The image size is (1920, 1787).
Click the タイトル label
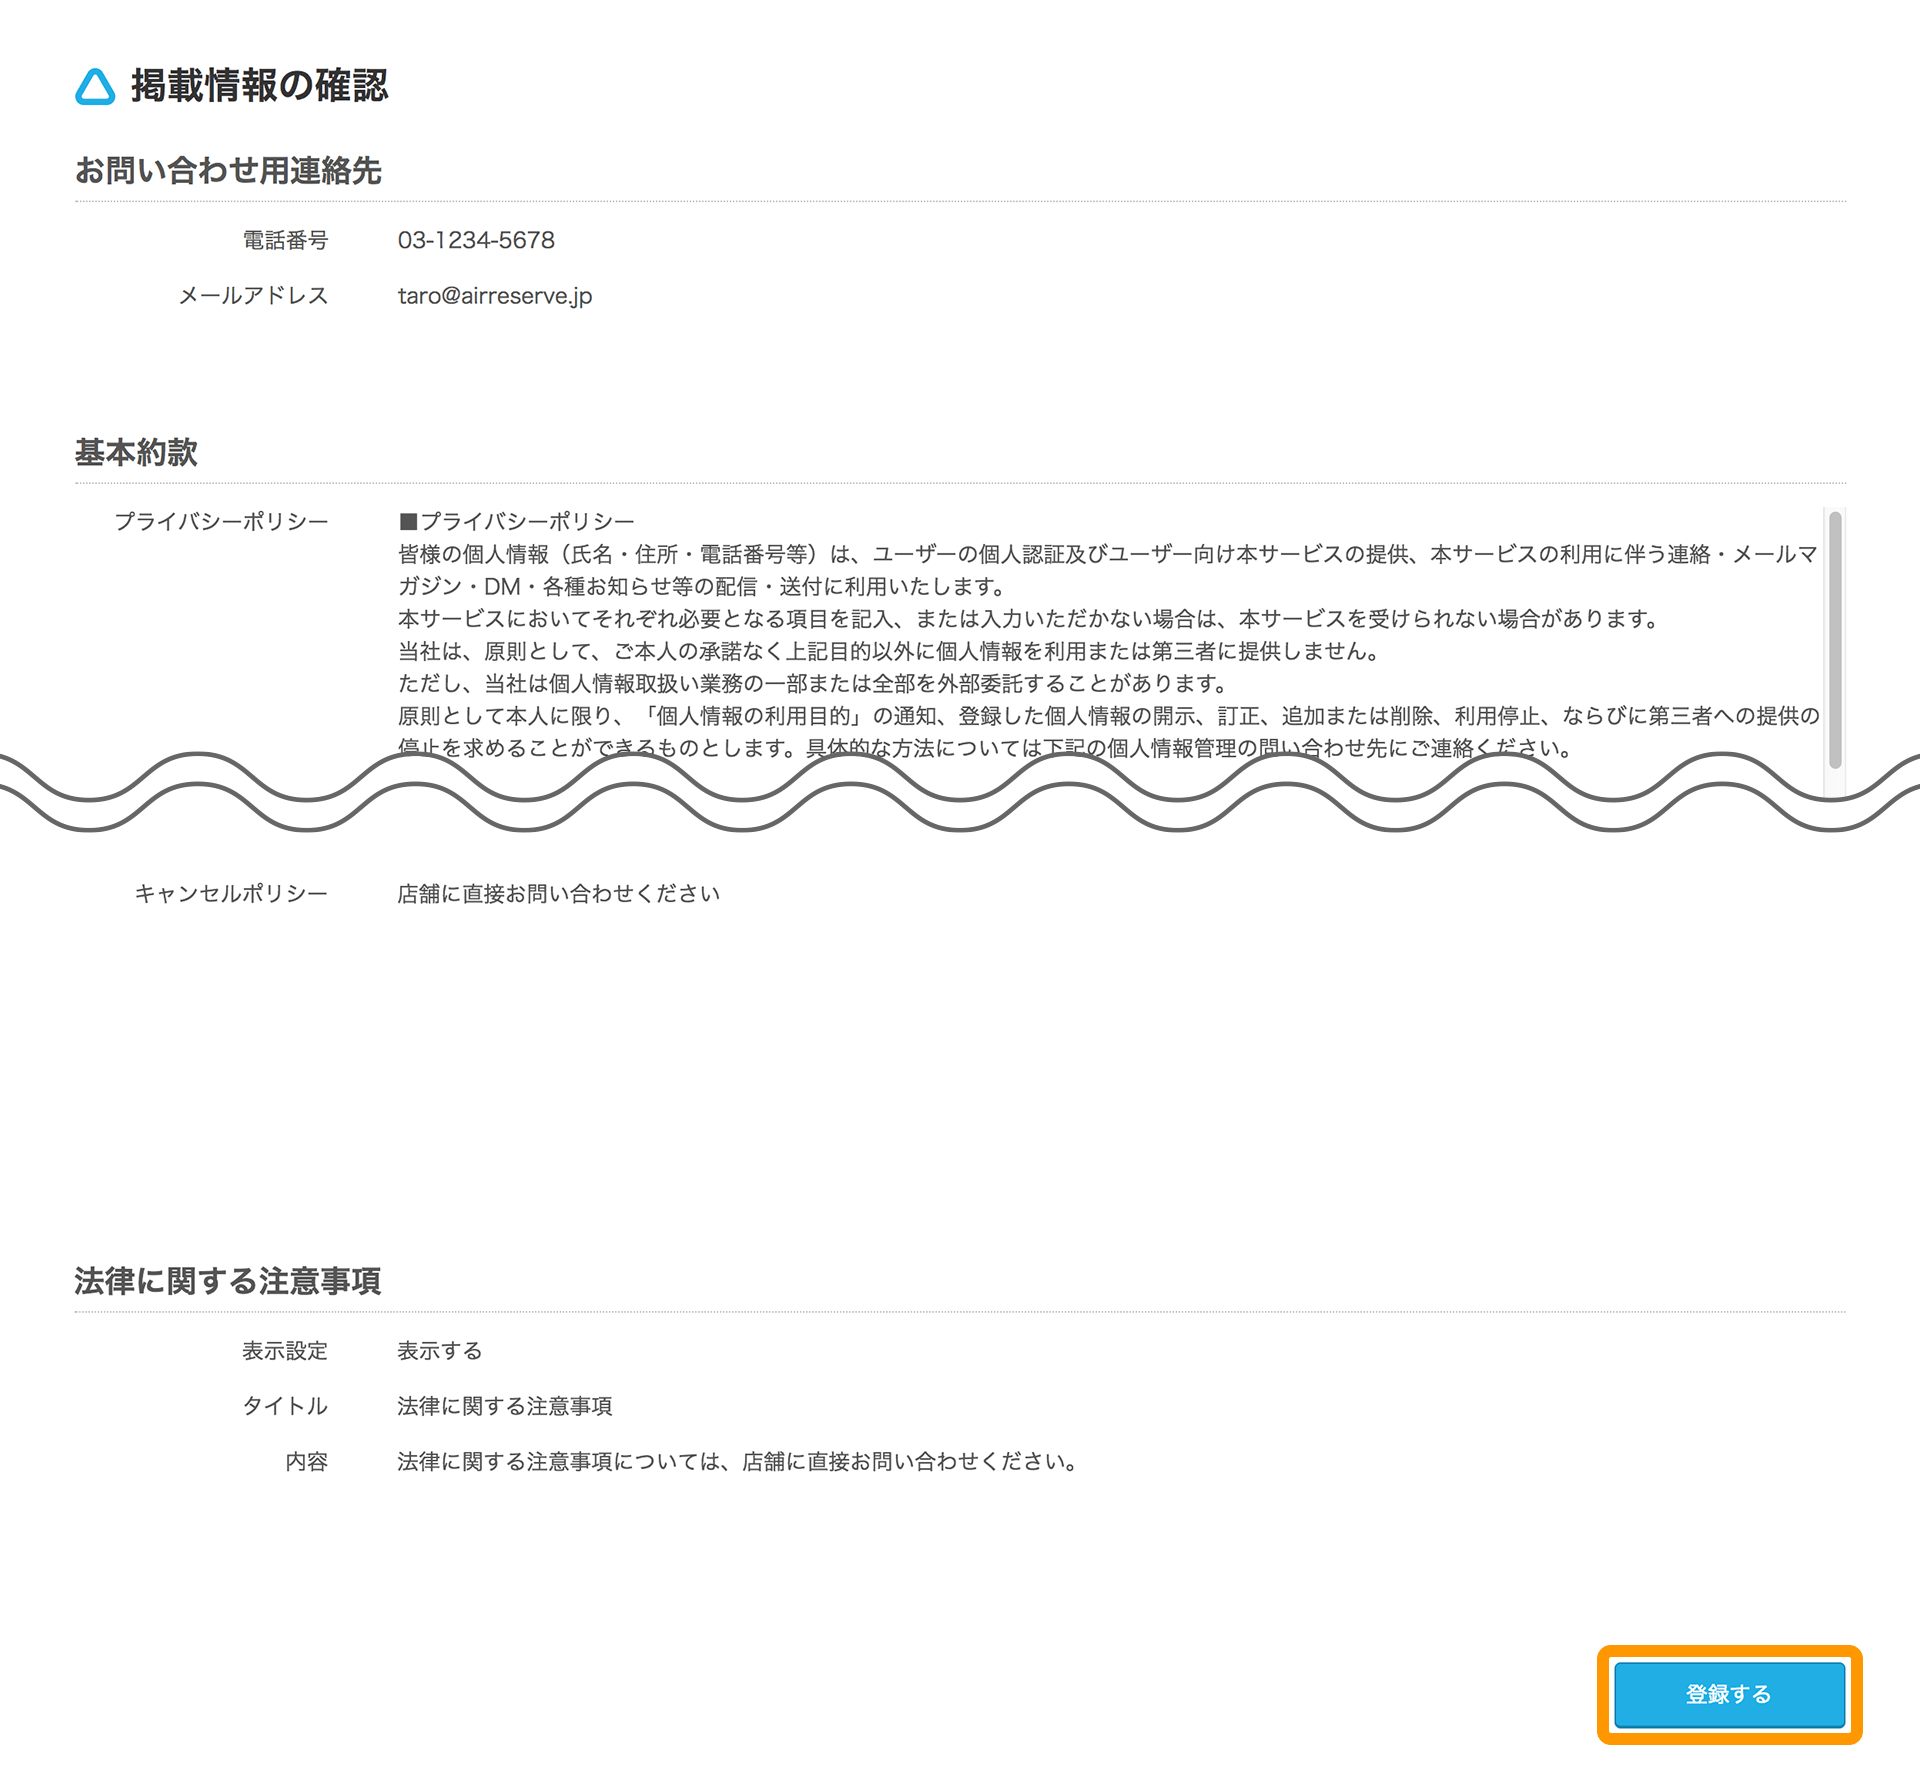[x=286, y=1406]
